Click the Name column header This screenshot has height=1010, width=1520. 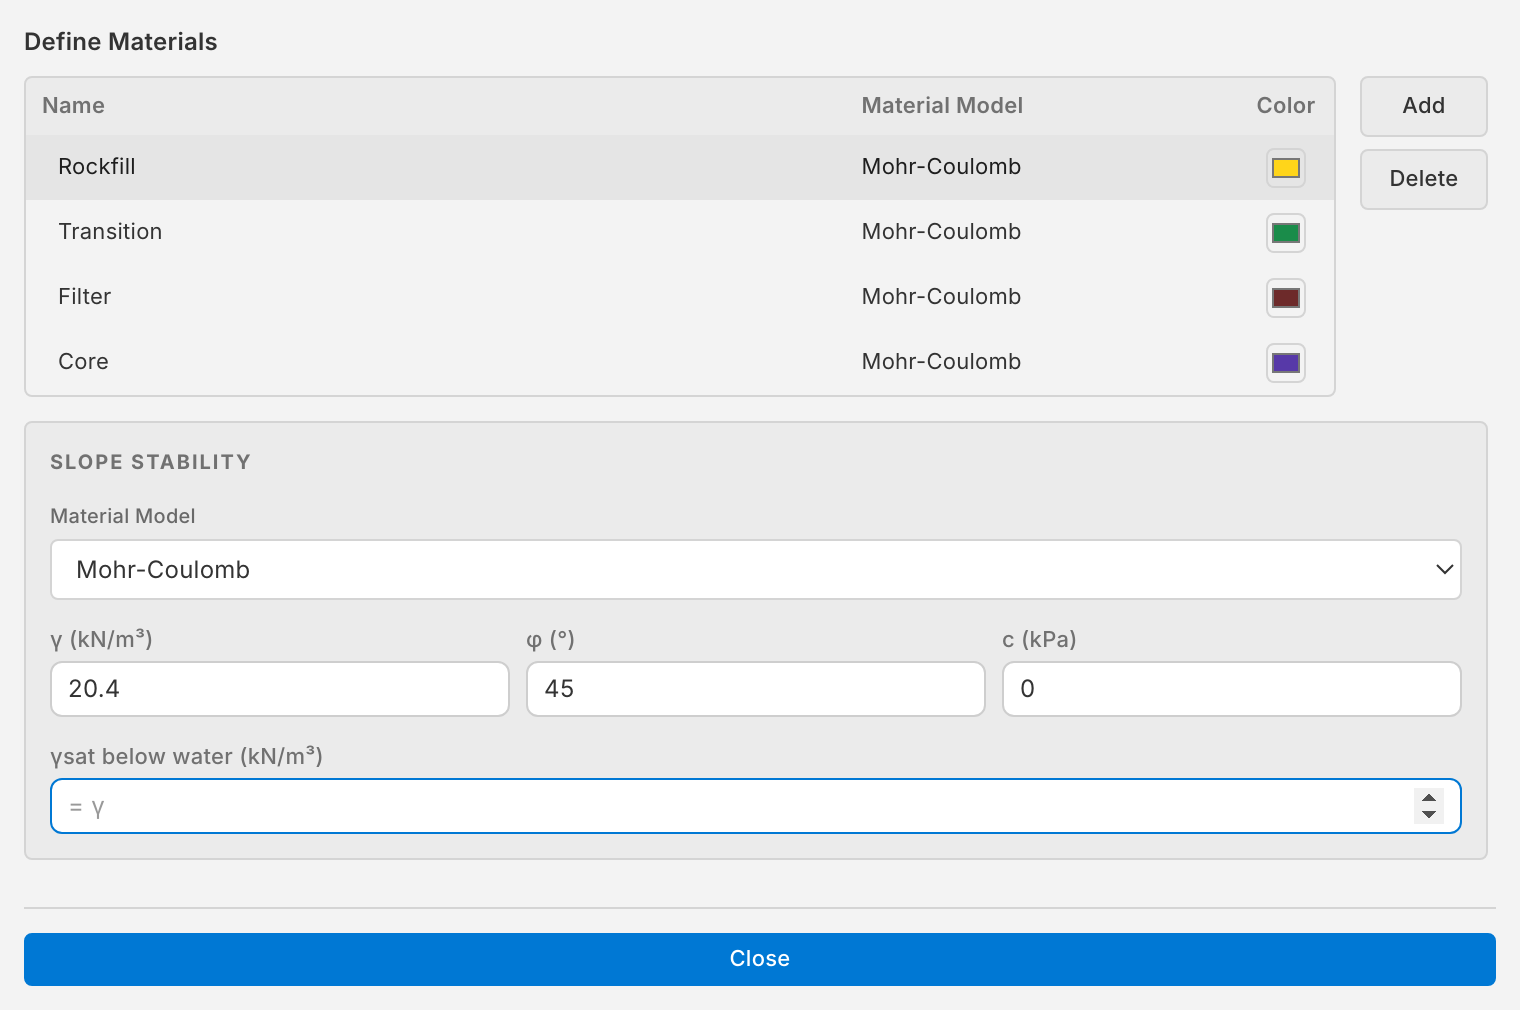pyautogui.click(x=73, y=106)
